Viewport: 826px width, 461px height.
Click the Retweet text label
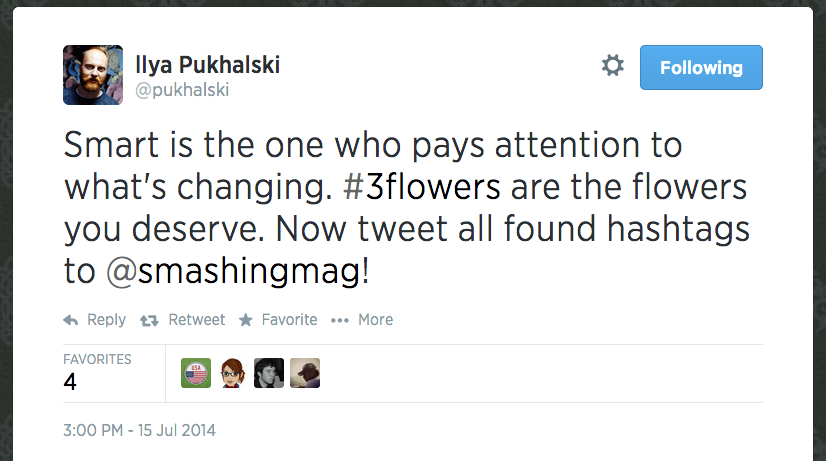tap(196, 320)
